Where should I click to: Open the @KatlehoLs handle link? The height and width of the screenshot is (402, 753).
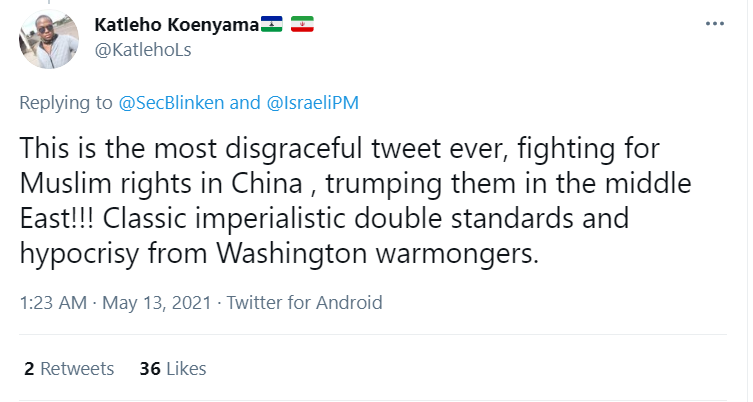(141, 49)
